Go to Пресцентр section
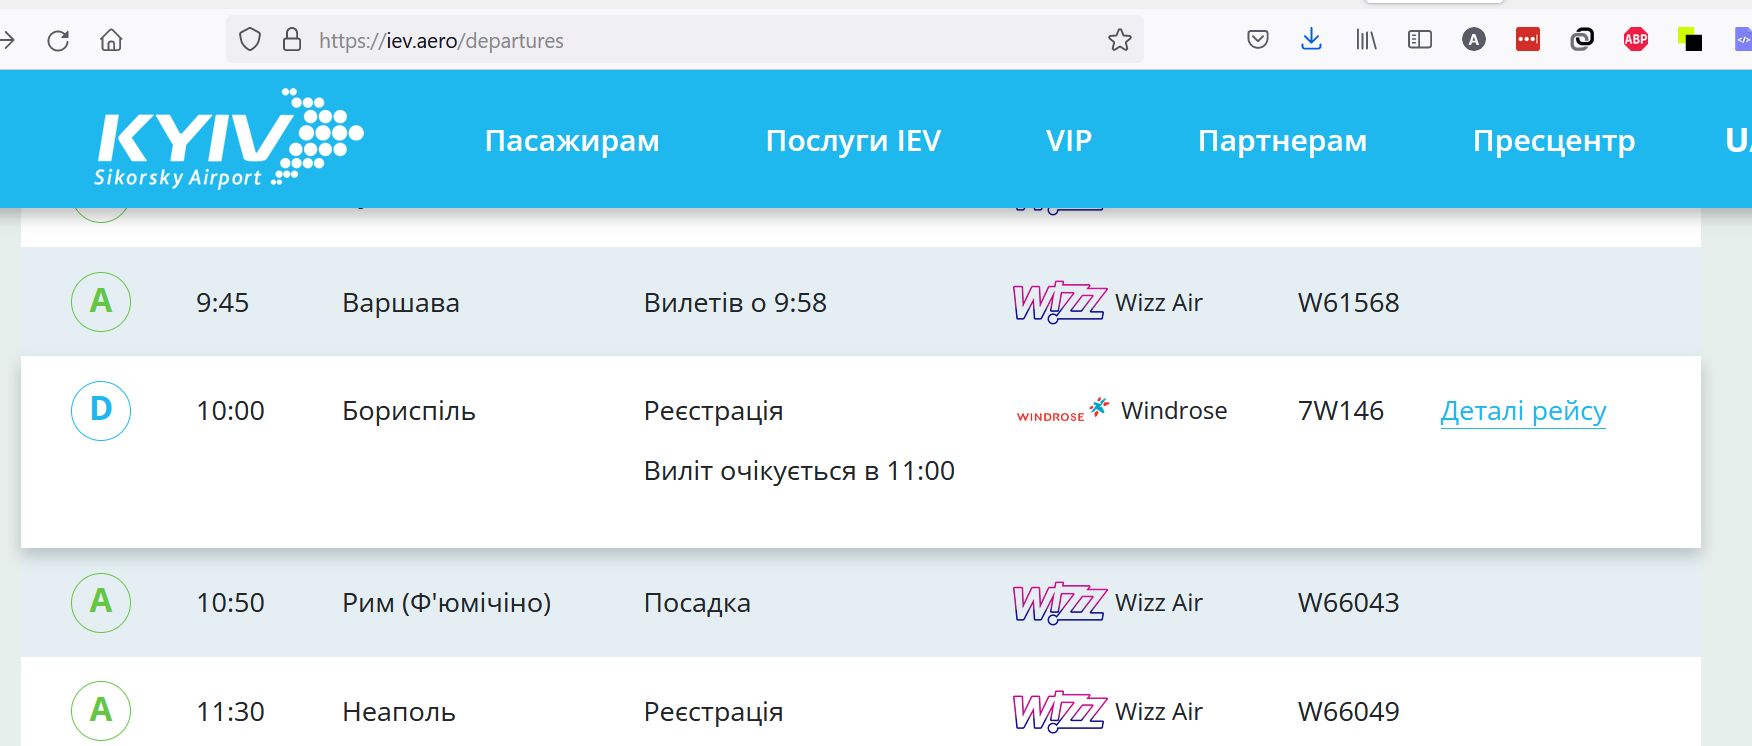The height and width of the screenshot is (746, 1752). 1554,141
